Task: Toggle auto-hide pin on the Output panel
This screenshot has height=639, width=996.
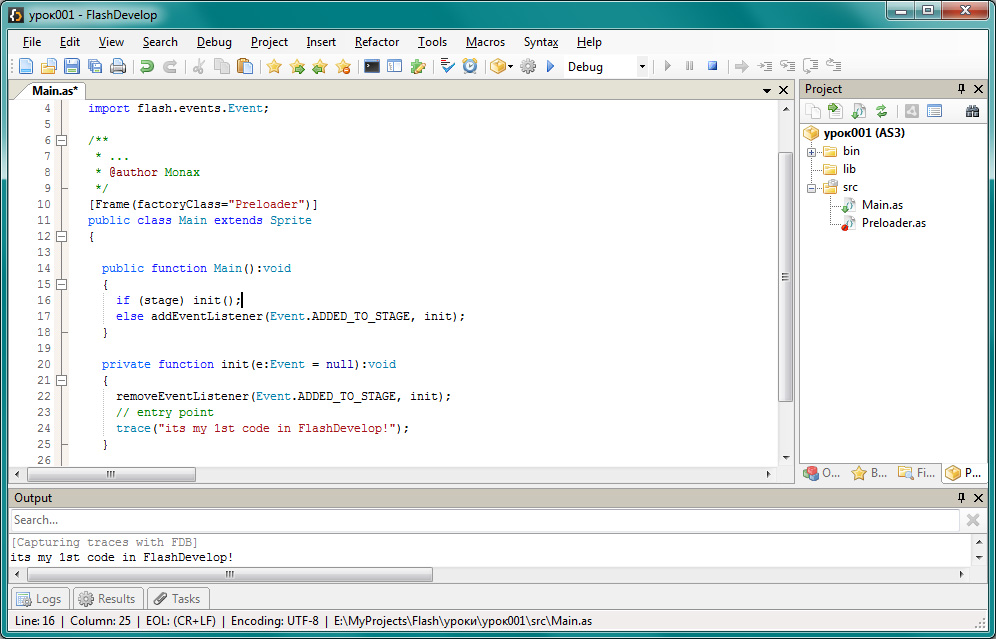Action: (x=962, y=498)
